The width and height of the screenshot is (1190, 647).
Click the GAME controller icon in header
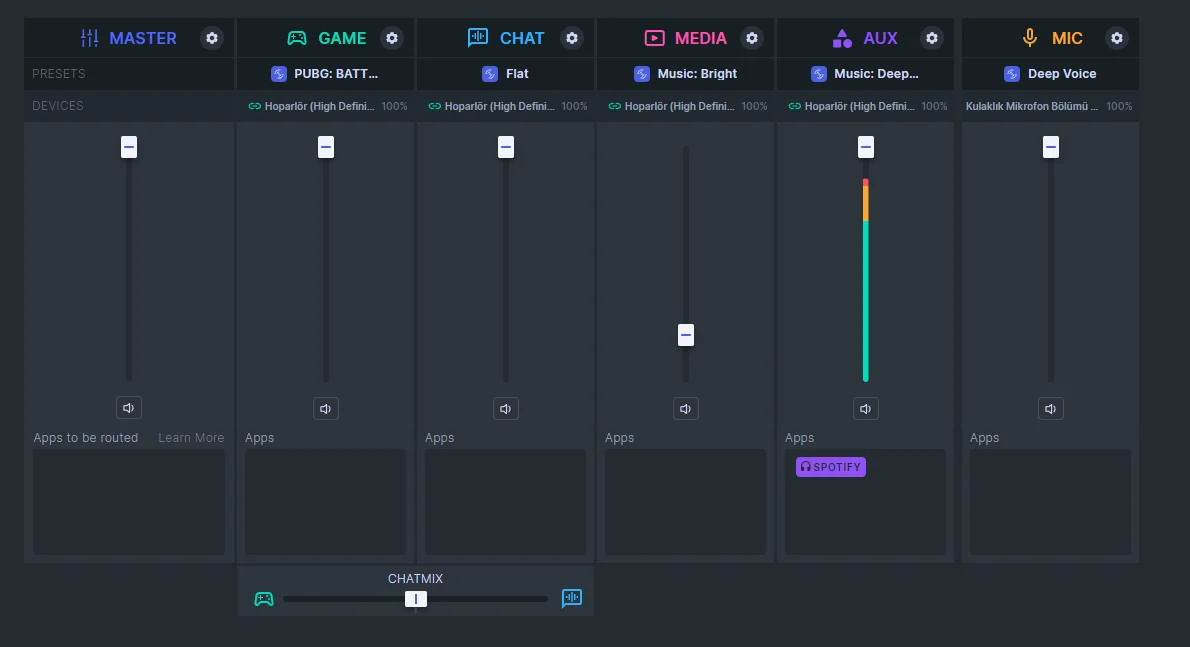pos(297,38)
